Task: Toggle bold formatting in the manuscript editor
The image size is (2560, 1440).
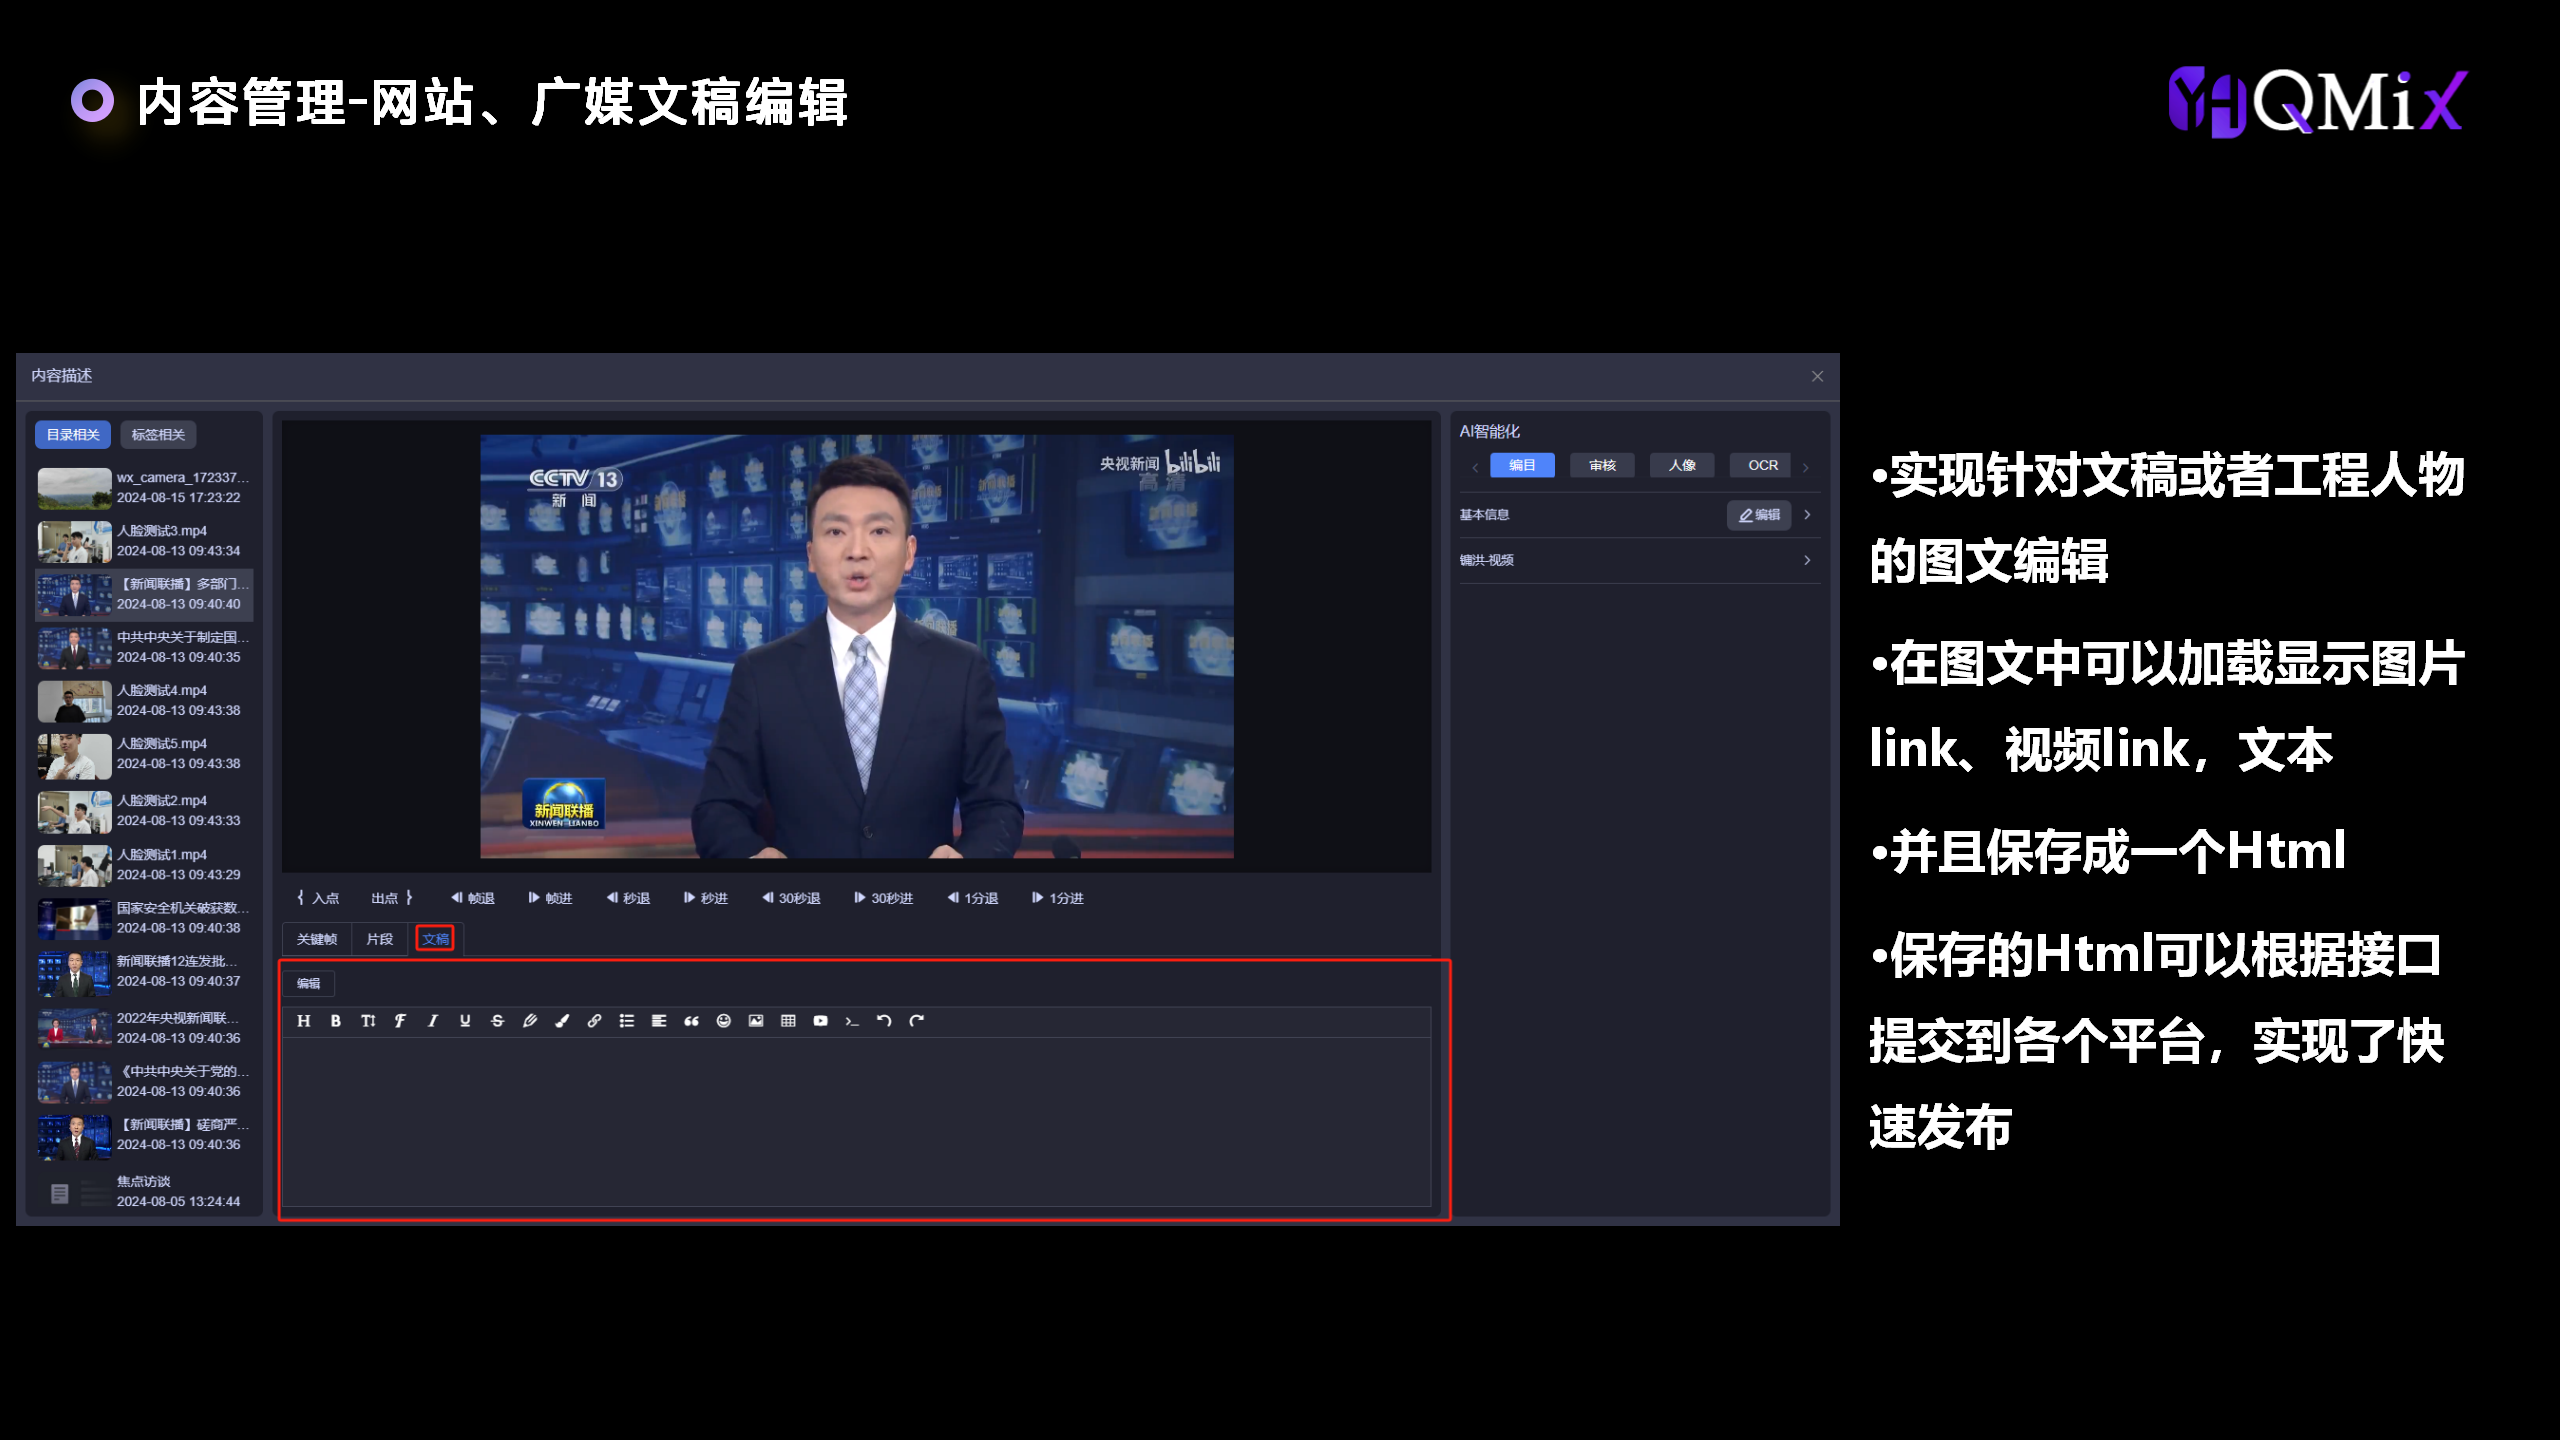Action: pos(336,1021)
